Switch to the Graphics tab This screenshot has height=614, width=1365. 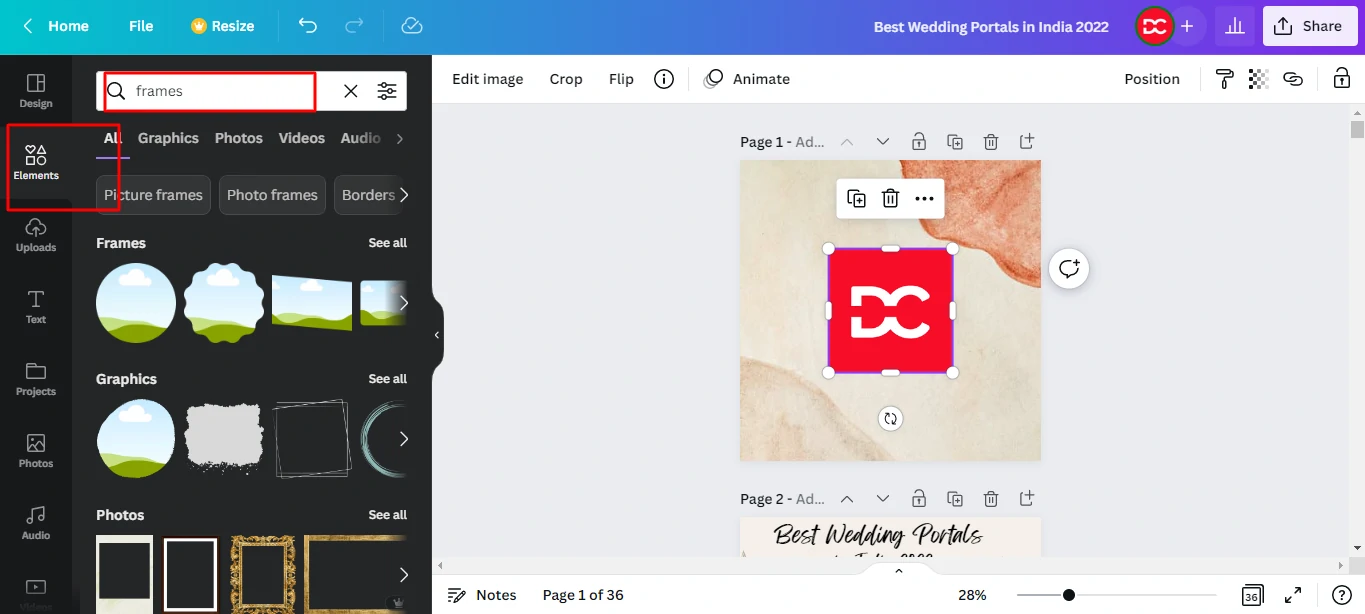pos(168,138)
